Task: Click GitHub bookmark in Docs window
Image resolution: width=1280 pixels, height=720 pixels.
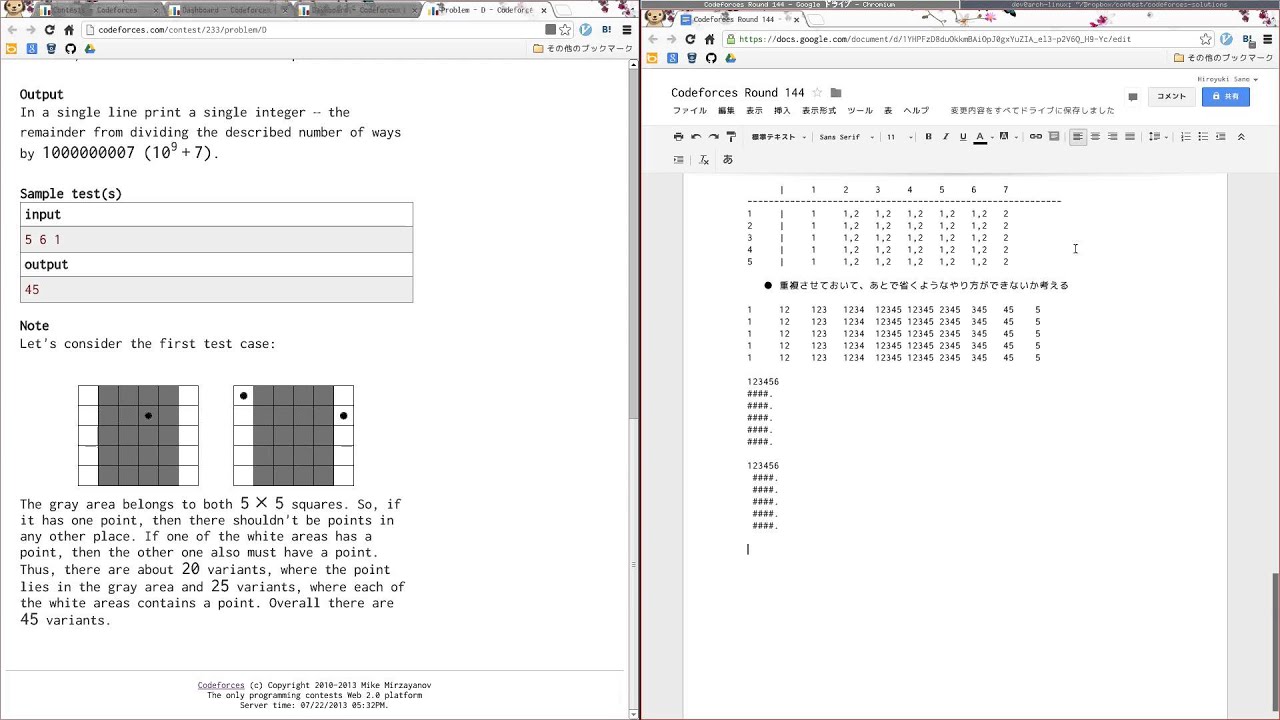Action: (x=711, y=58)
